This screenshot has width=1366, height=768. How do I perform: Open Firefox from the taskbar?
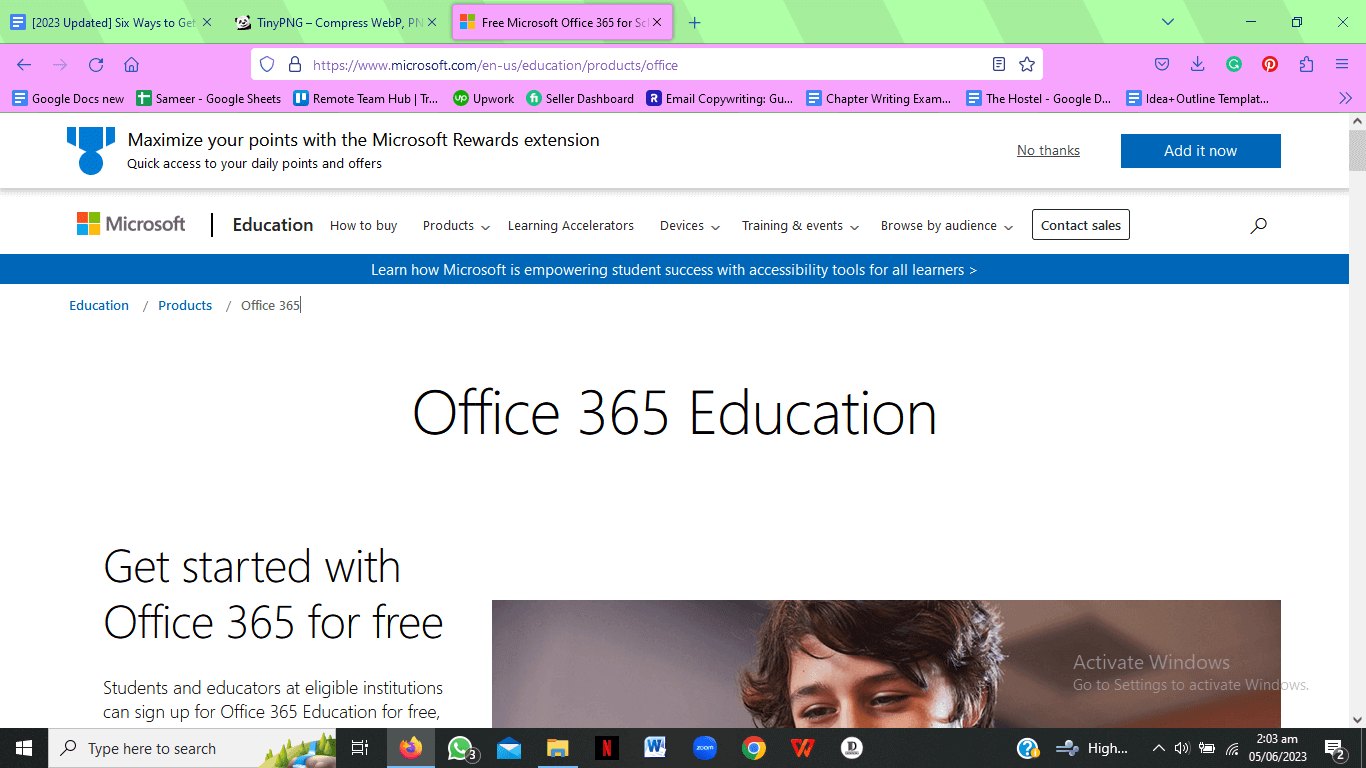(411, 748)
